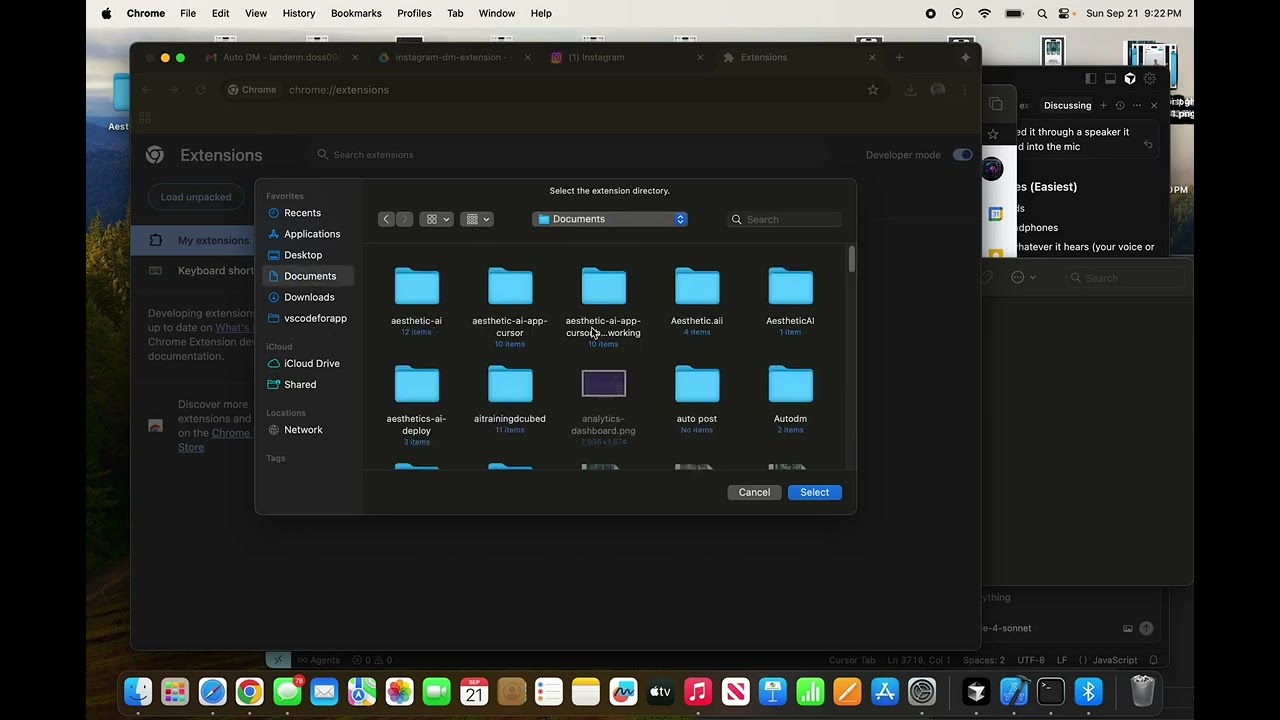Open Photos from the Dock

[x=399, y=691]
